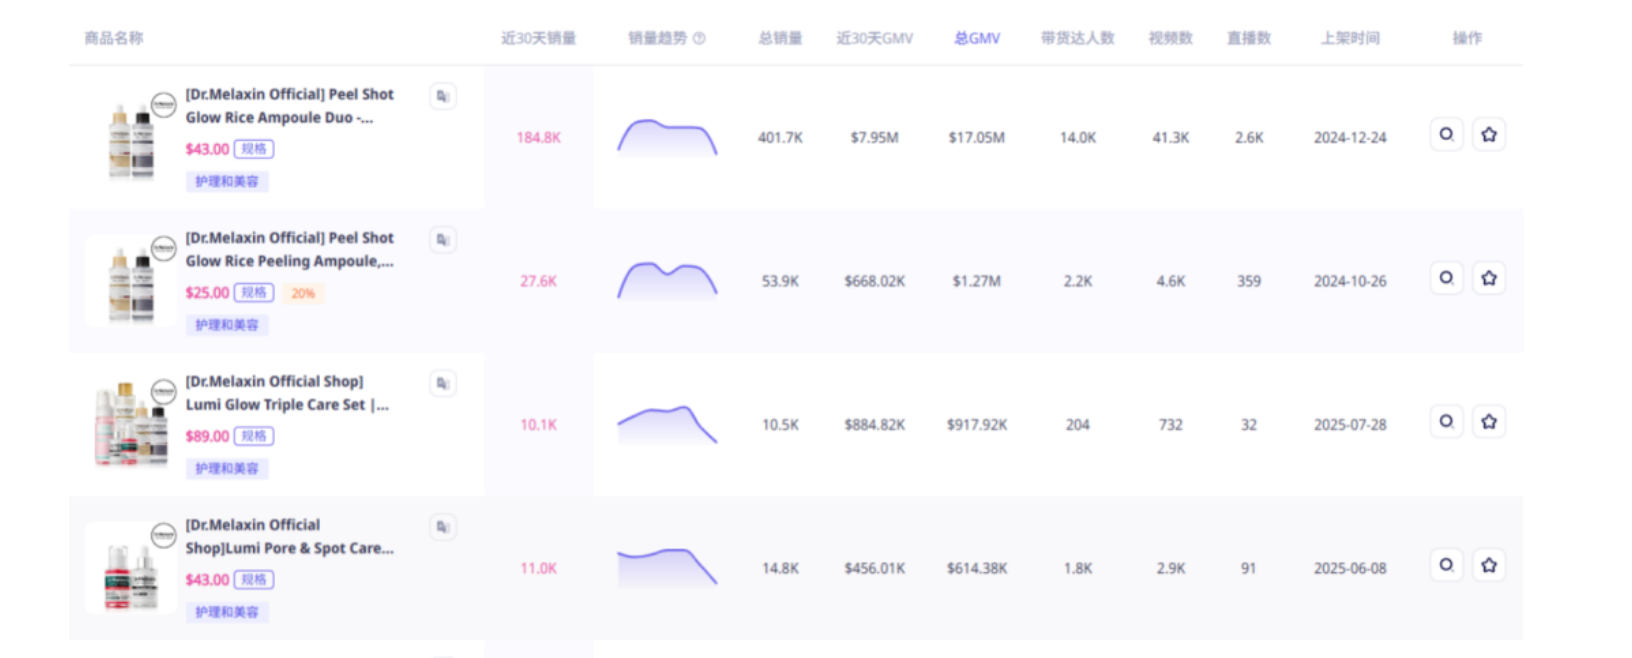Click sales trend chart for 11.0K row
1632x658 pixels.
(667, 568)
